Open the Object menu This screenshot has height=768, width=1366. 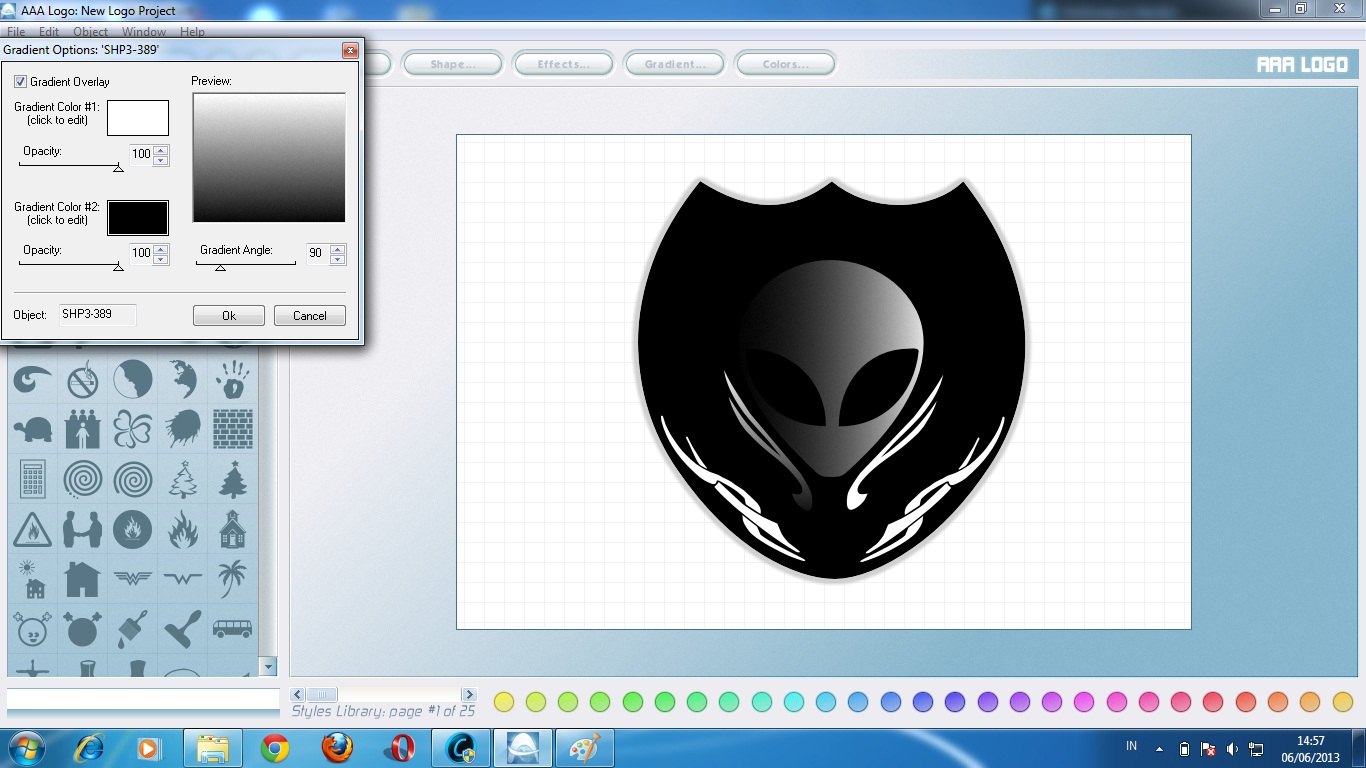91,32
